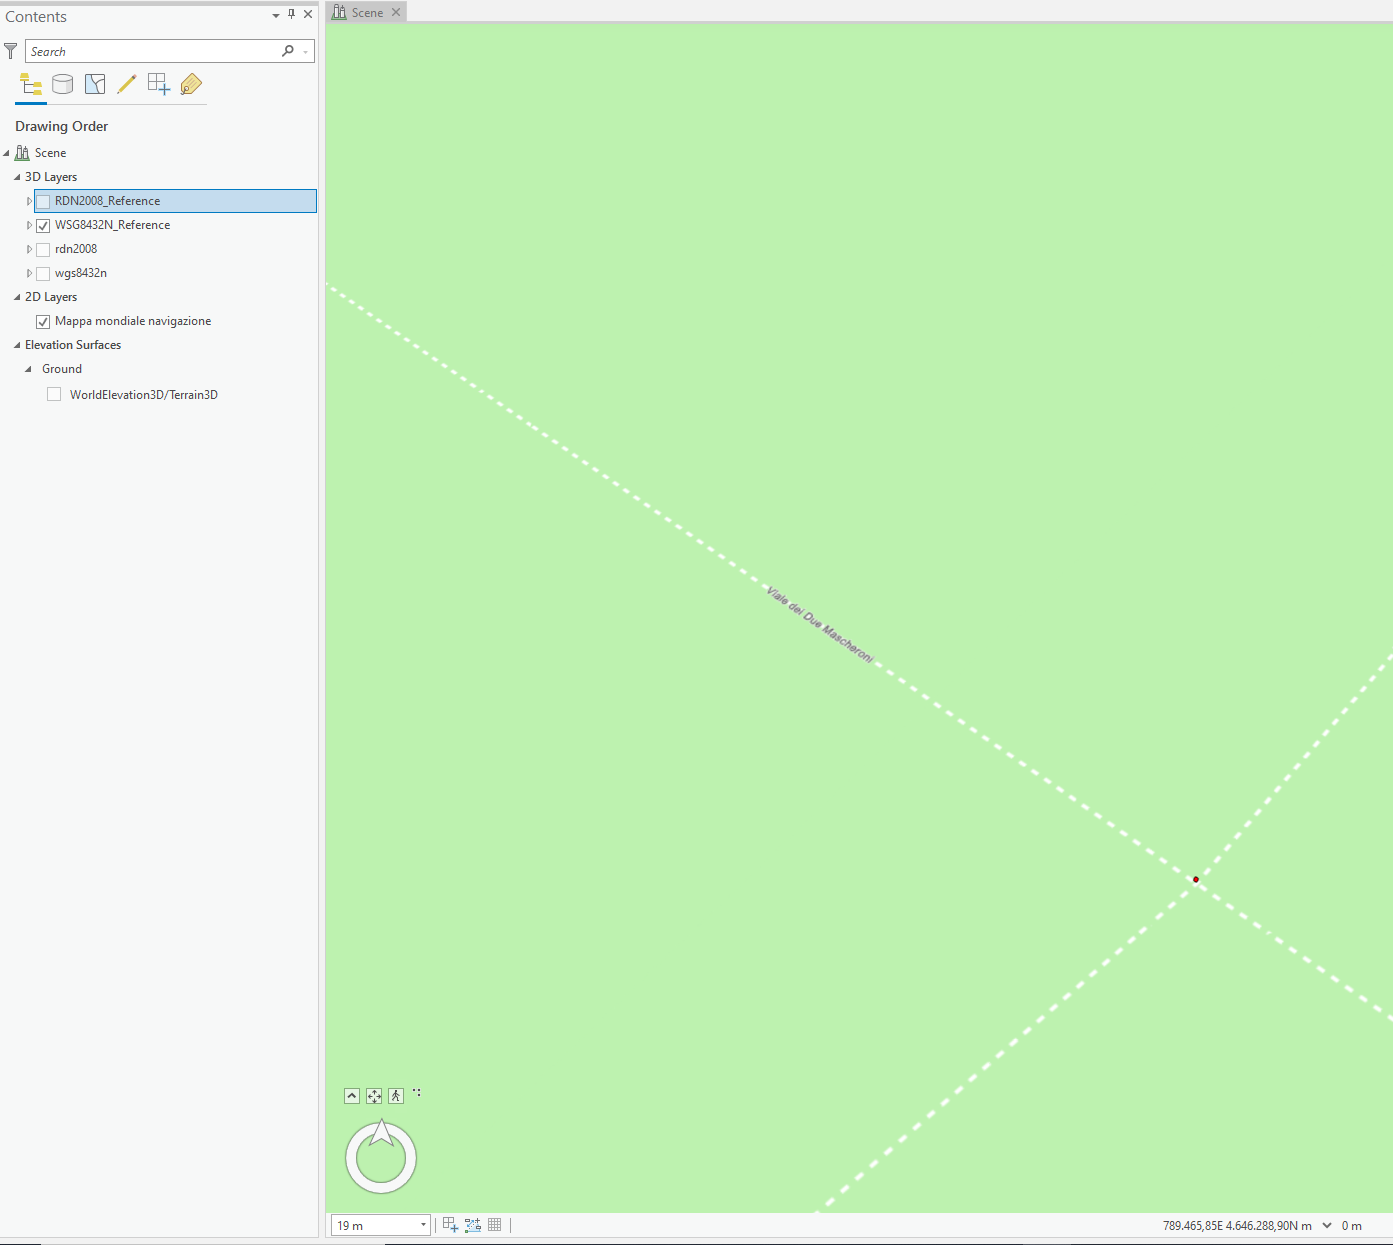This screenshot has width=1393, height=1245.
Task: Enable the RDN2008_Reference layer checkbox
Action: (x=43, y=202)
